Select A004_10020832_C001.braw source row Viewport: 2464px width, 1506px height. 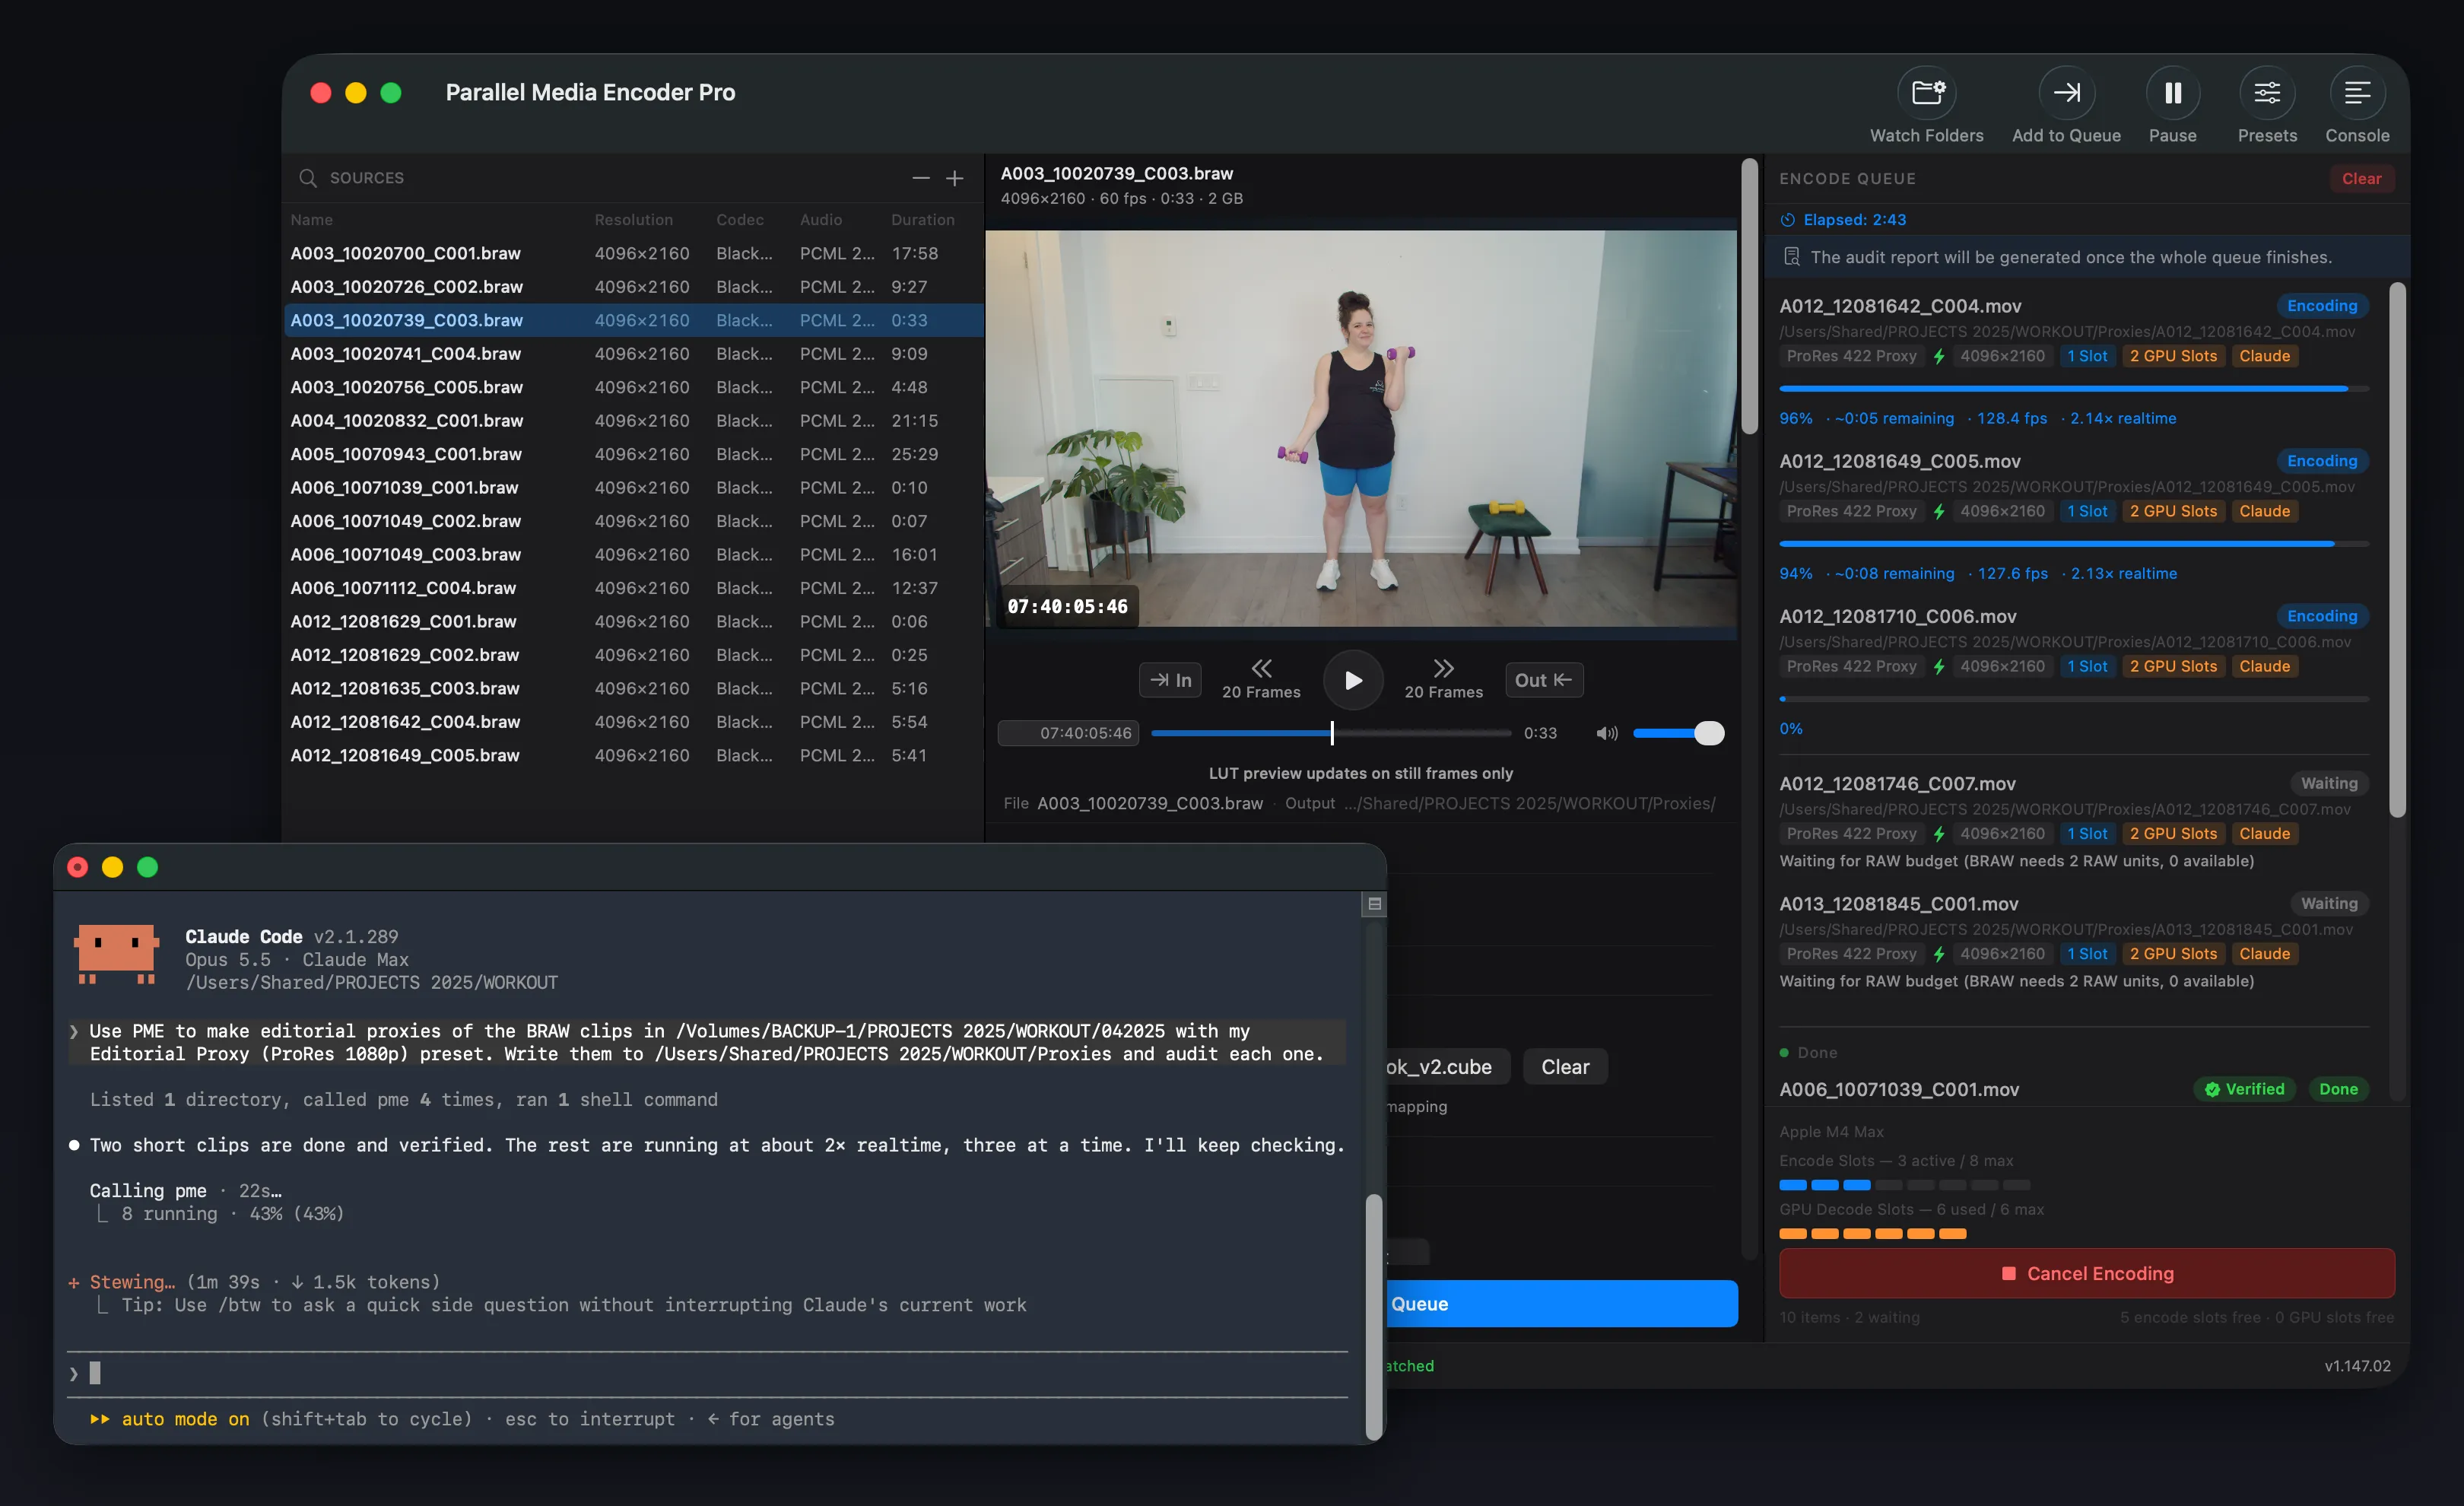(x=633, y=421)
